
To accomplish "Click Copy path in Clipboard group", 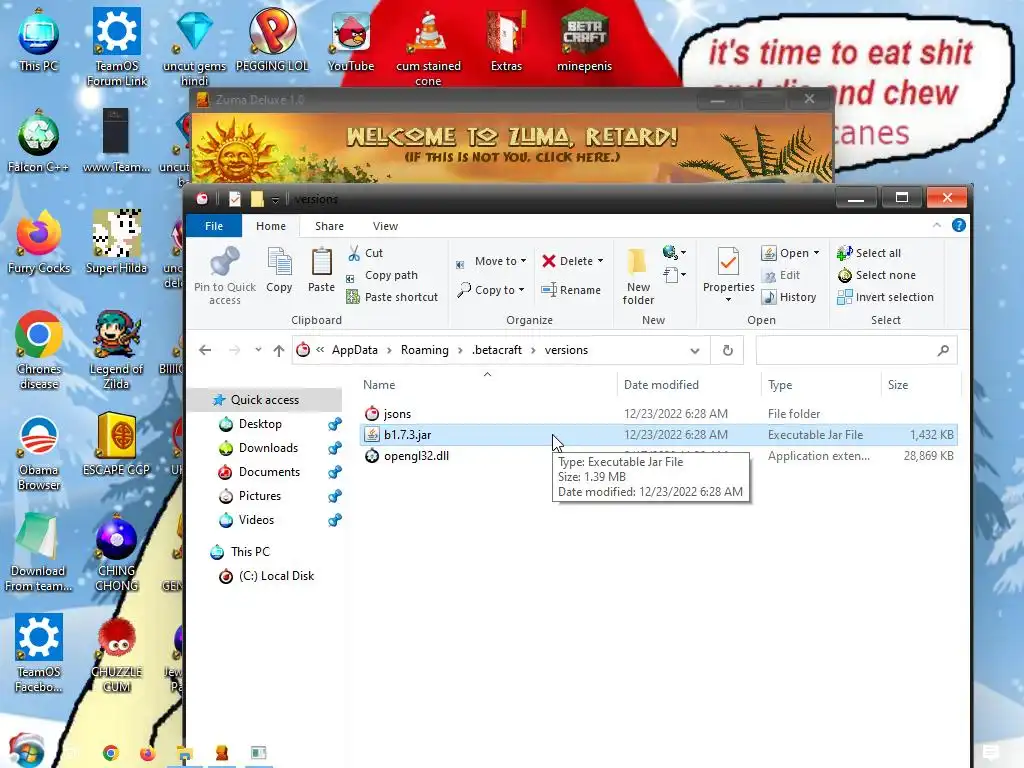I will 382,276.
